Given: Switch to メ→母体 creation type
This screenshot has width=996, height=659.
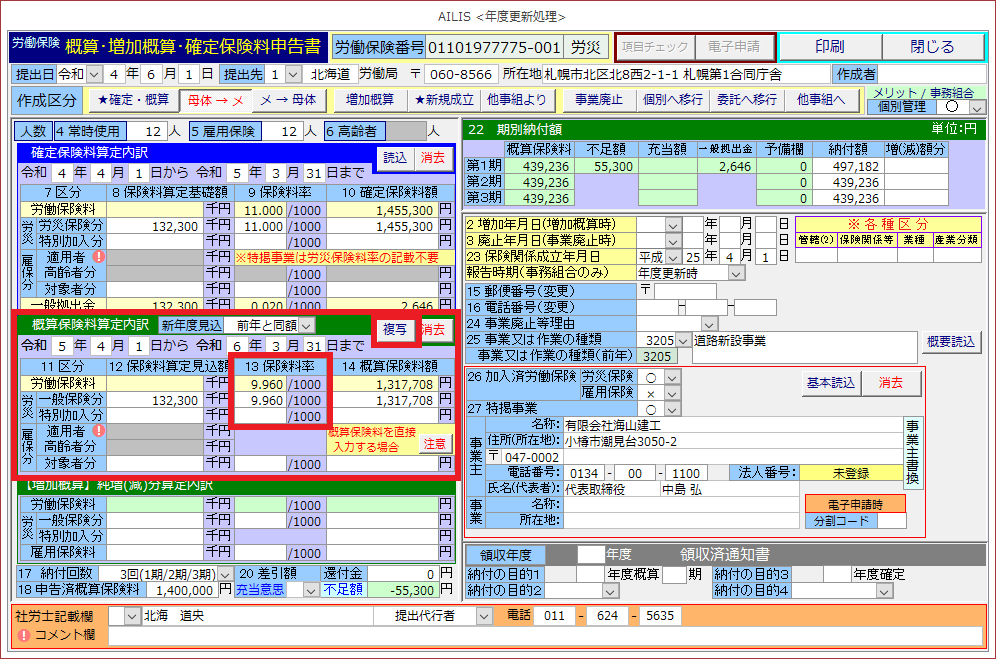Looking at the screenshot, I should [x=287, y=100].
